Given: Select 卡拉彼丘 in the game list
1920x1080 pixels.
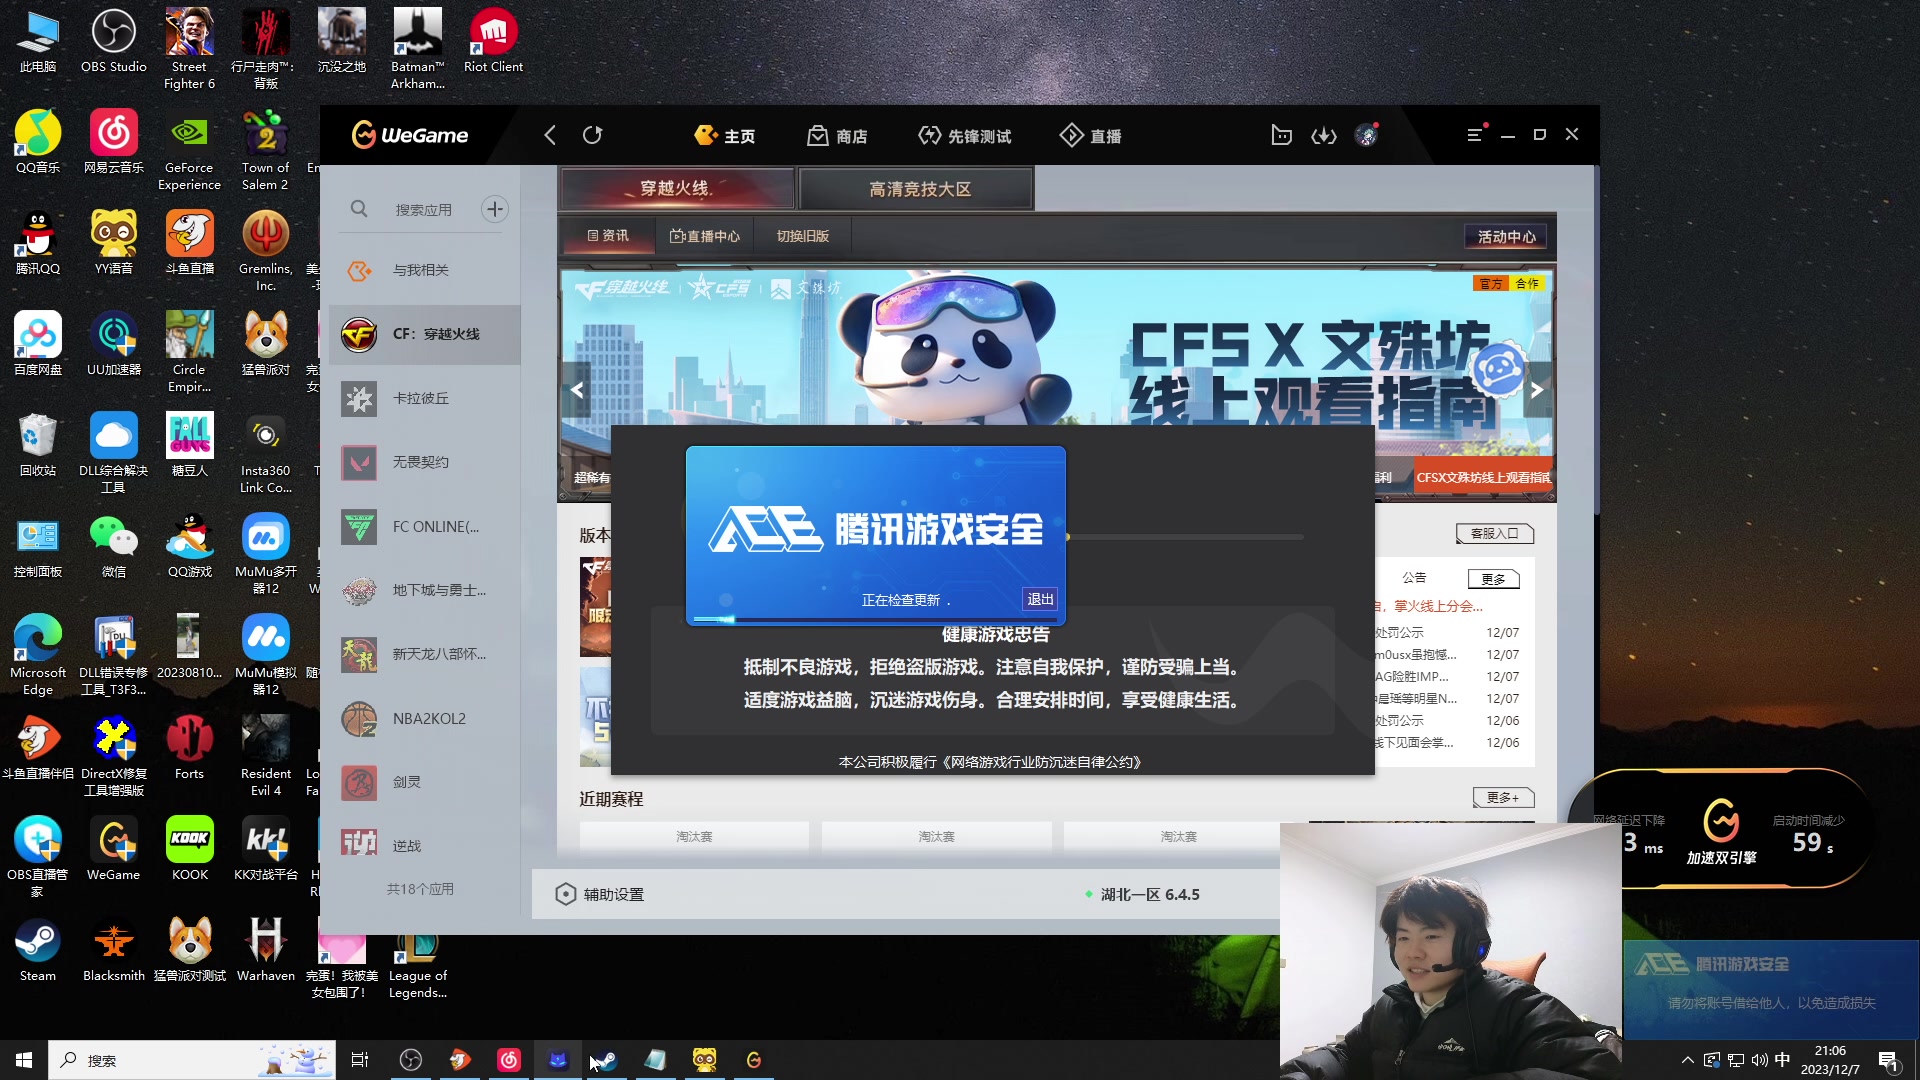Looking at the screenshot, I should pos(425,398).
